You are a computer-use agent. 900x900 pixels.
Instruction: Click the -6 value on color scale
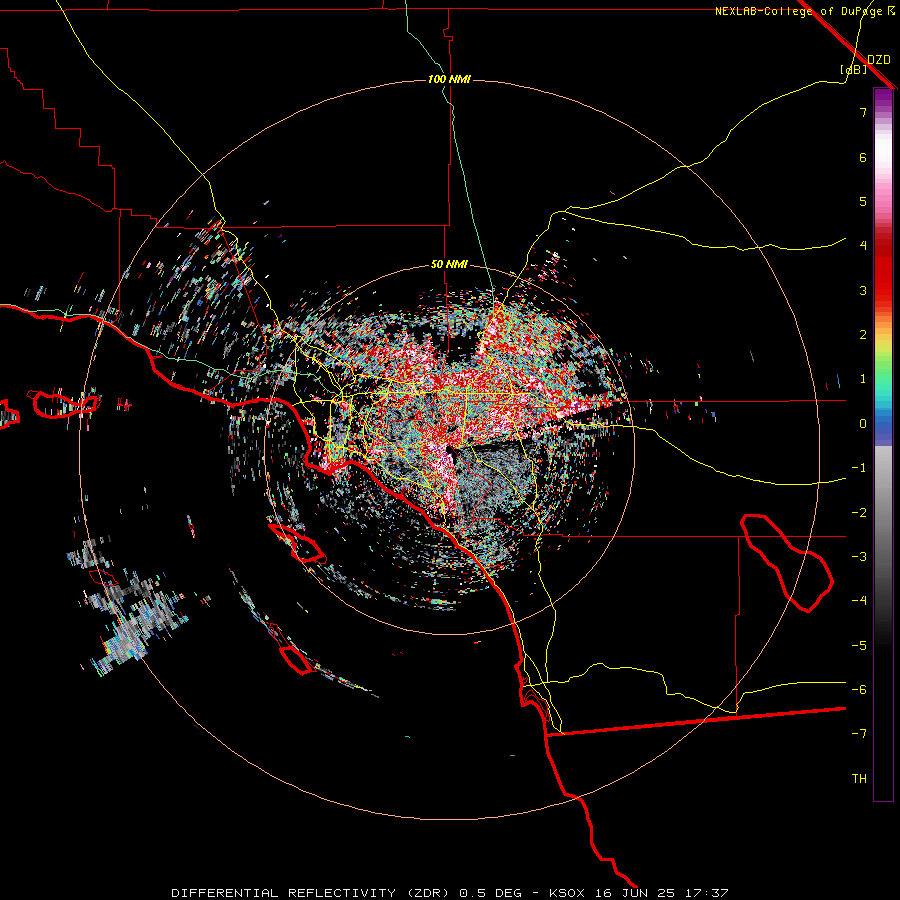click(x=859, y=690)
